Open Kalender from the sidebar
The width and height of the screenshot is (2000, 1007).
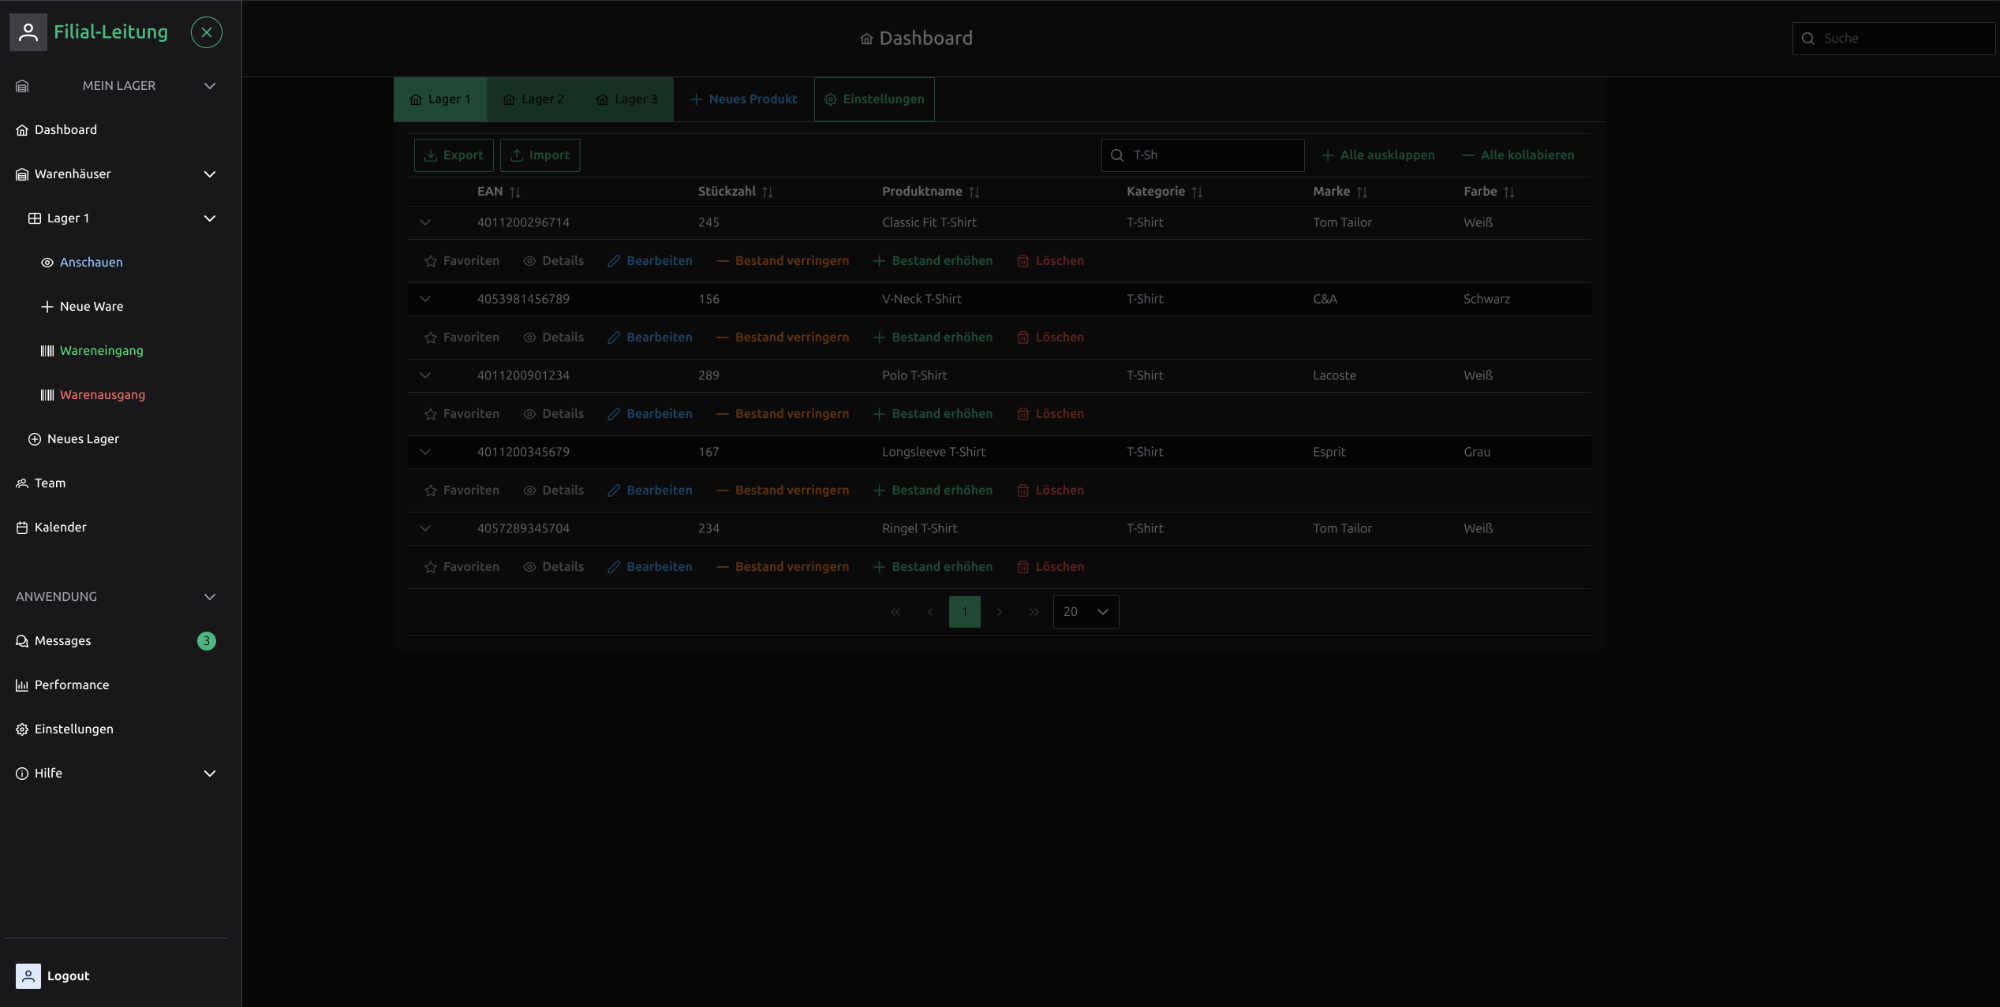[x=60, y=527]
